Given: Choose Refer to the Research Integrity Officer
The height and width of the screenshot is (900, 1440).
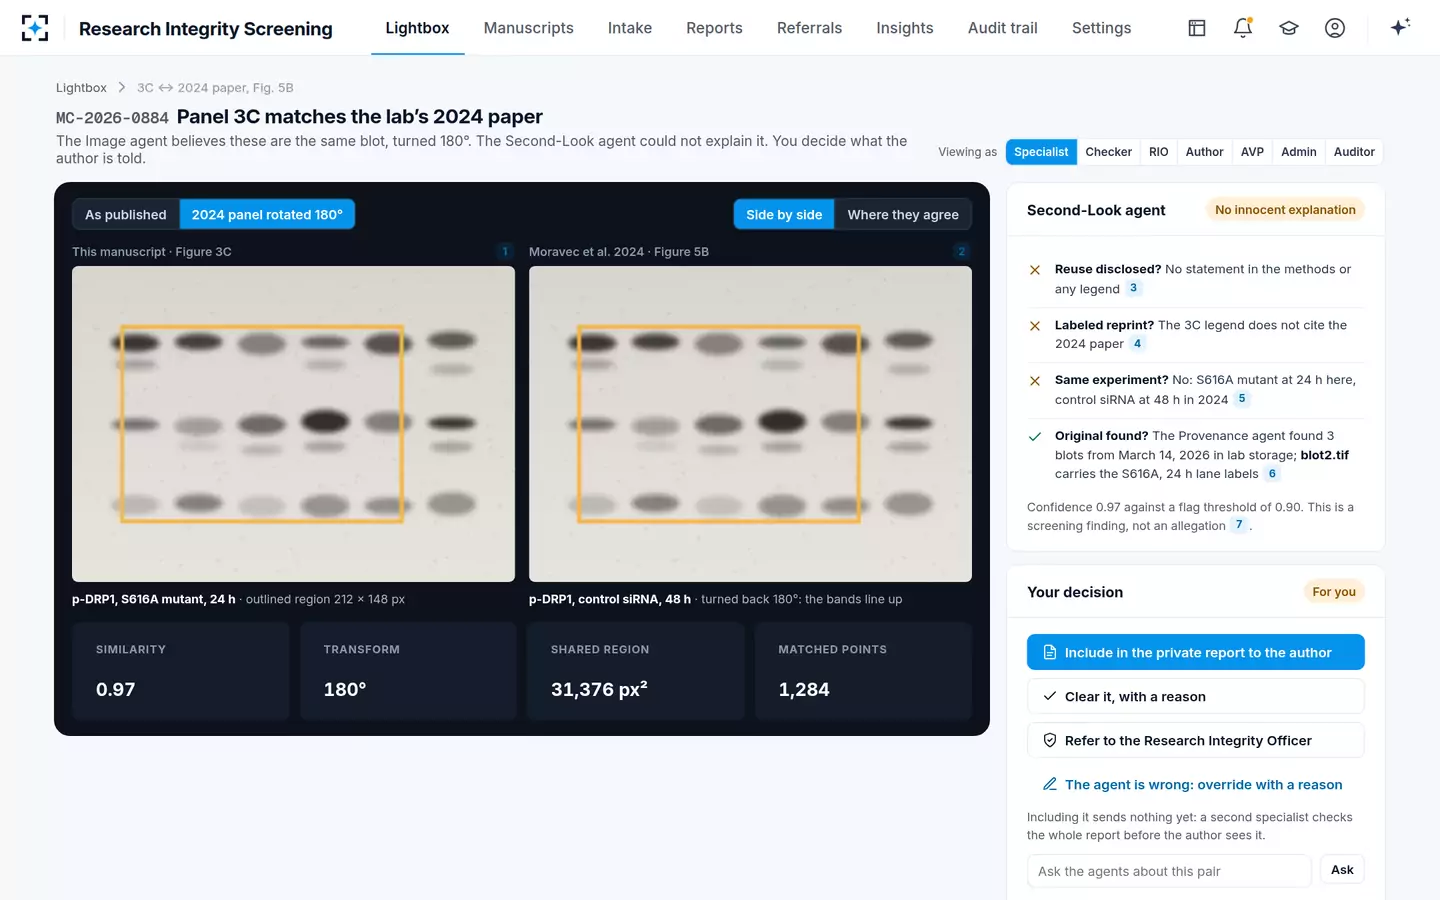Looking at the screenshot, I should click(x=1196, y=740).
